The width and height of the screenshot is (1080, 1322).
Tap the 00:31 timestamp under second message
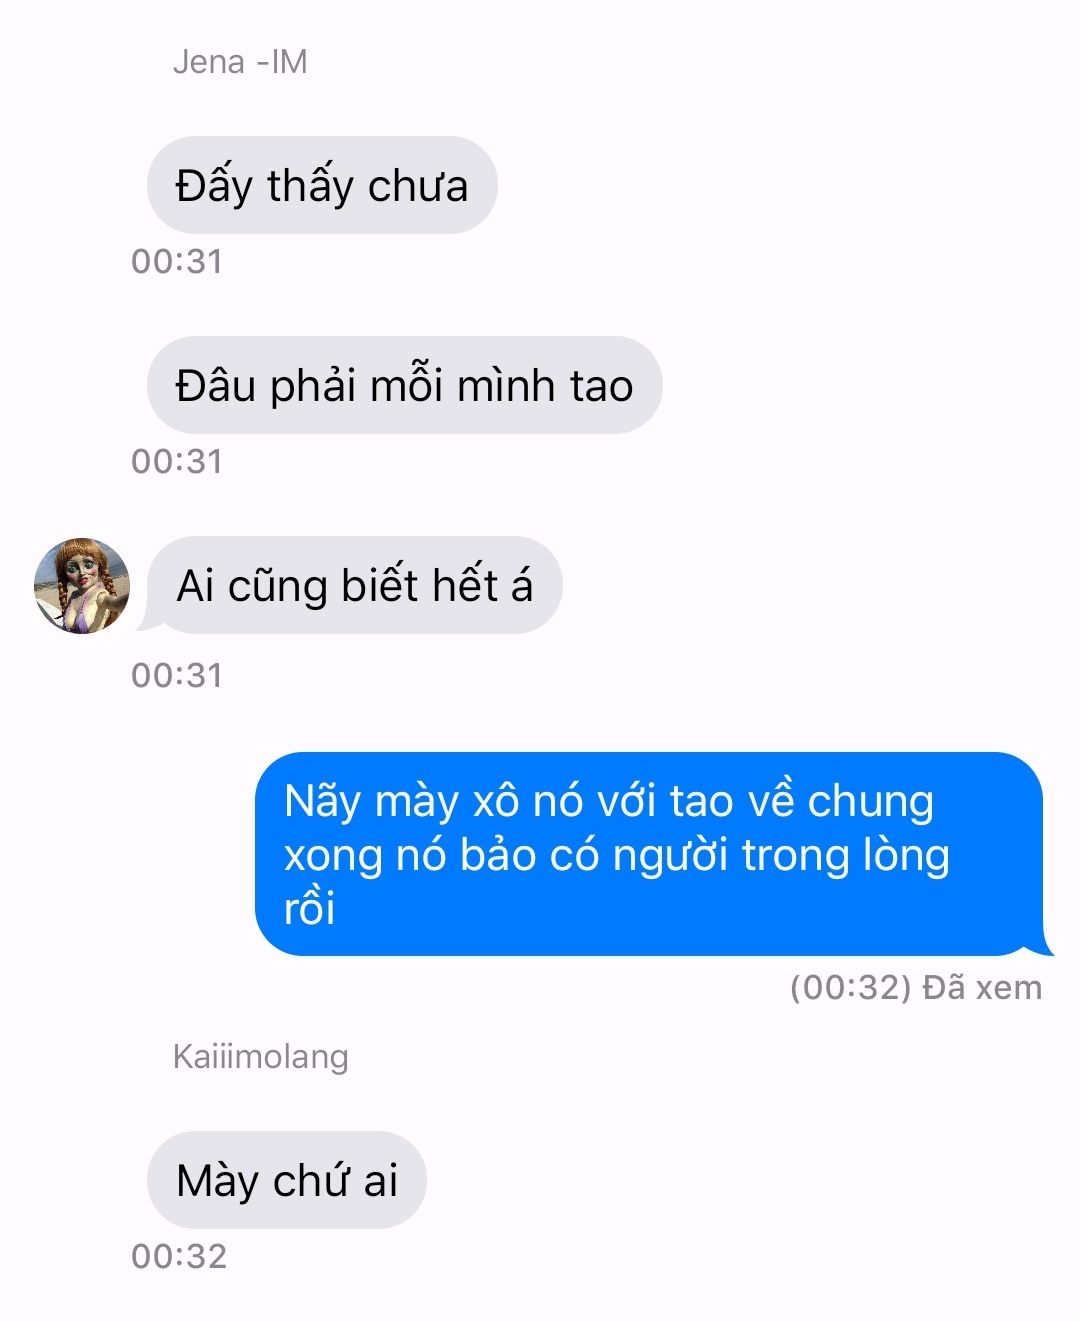coord(177,462)
